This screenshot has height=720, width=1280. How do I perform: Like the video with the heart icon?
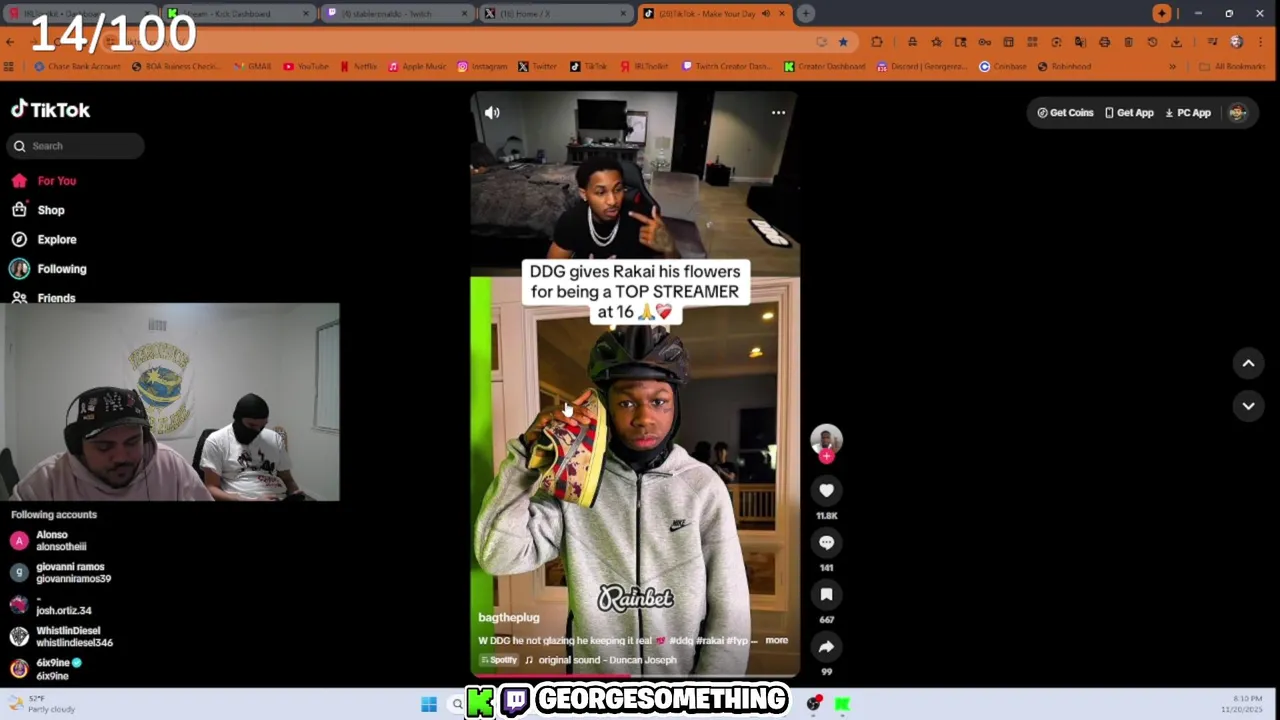(x=826, y=490)
